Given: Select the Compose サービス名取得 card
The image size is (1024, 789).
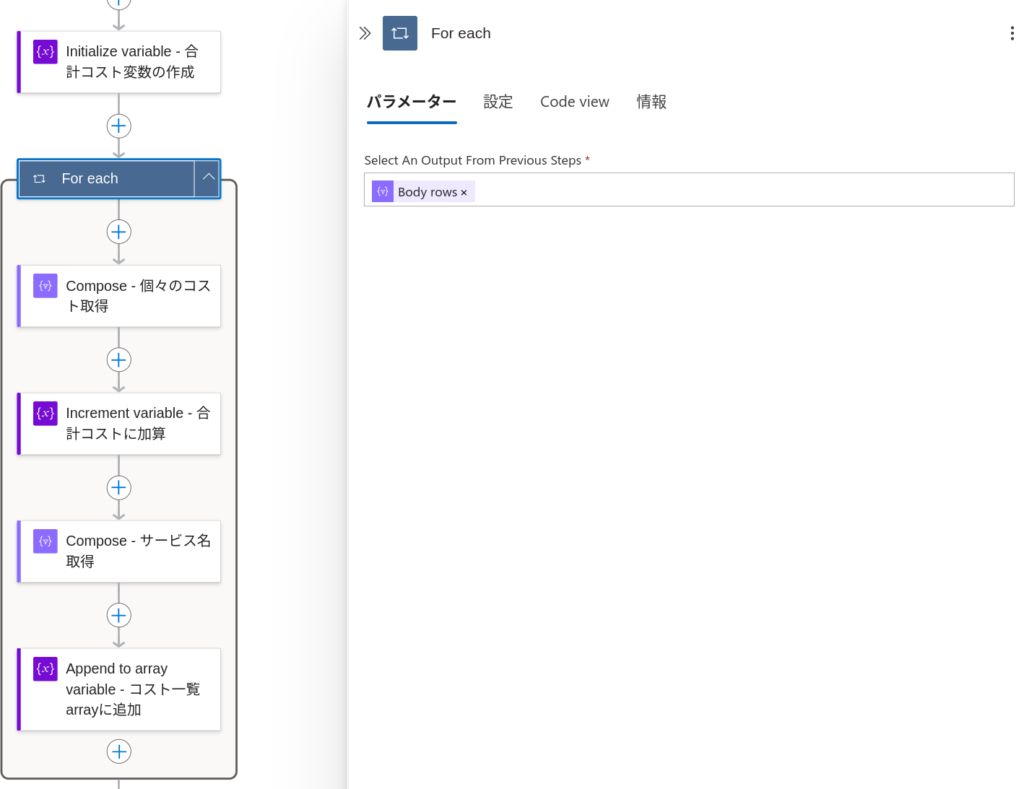Looking at the screenshot, I should [x=119, y=551].
